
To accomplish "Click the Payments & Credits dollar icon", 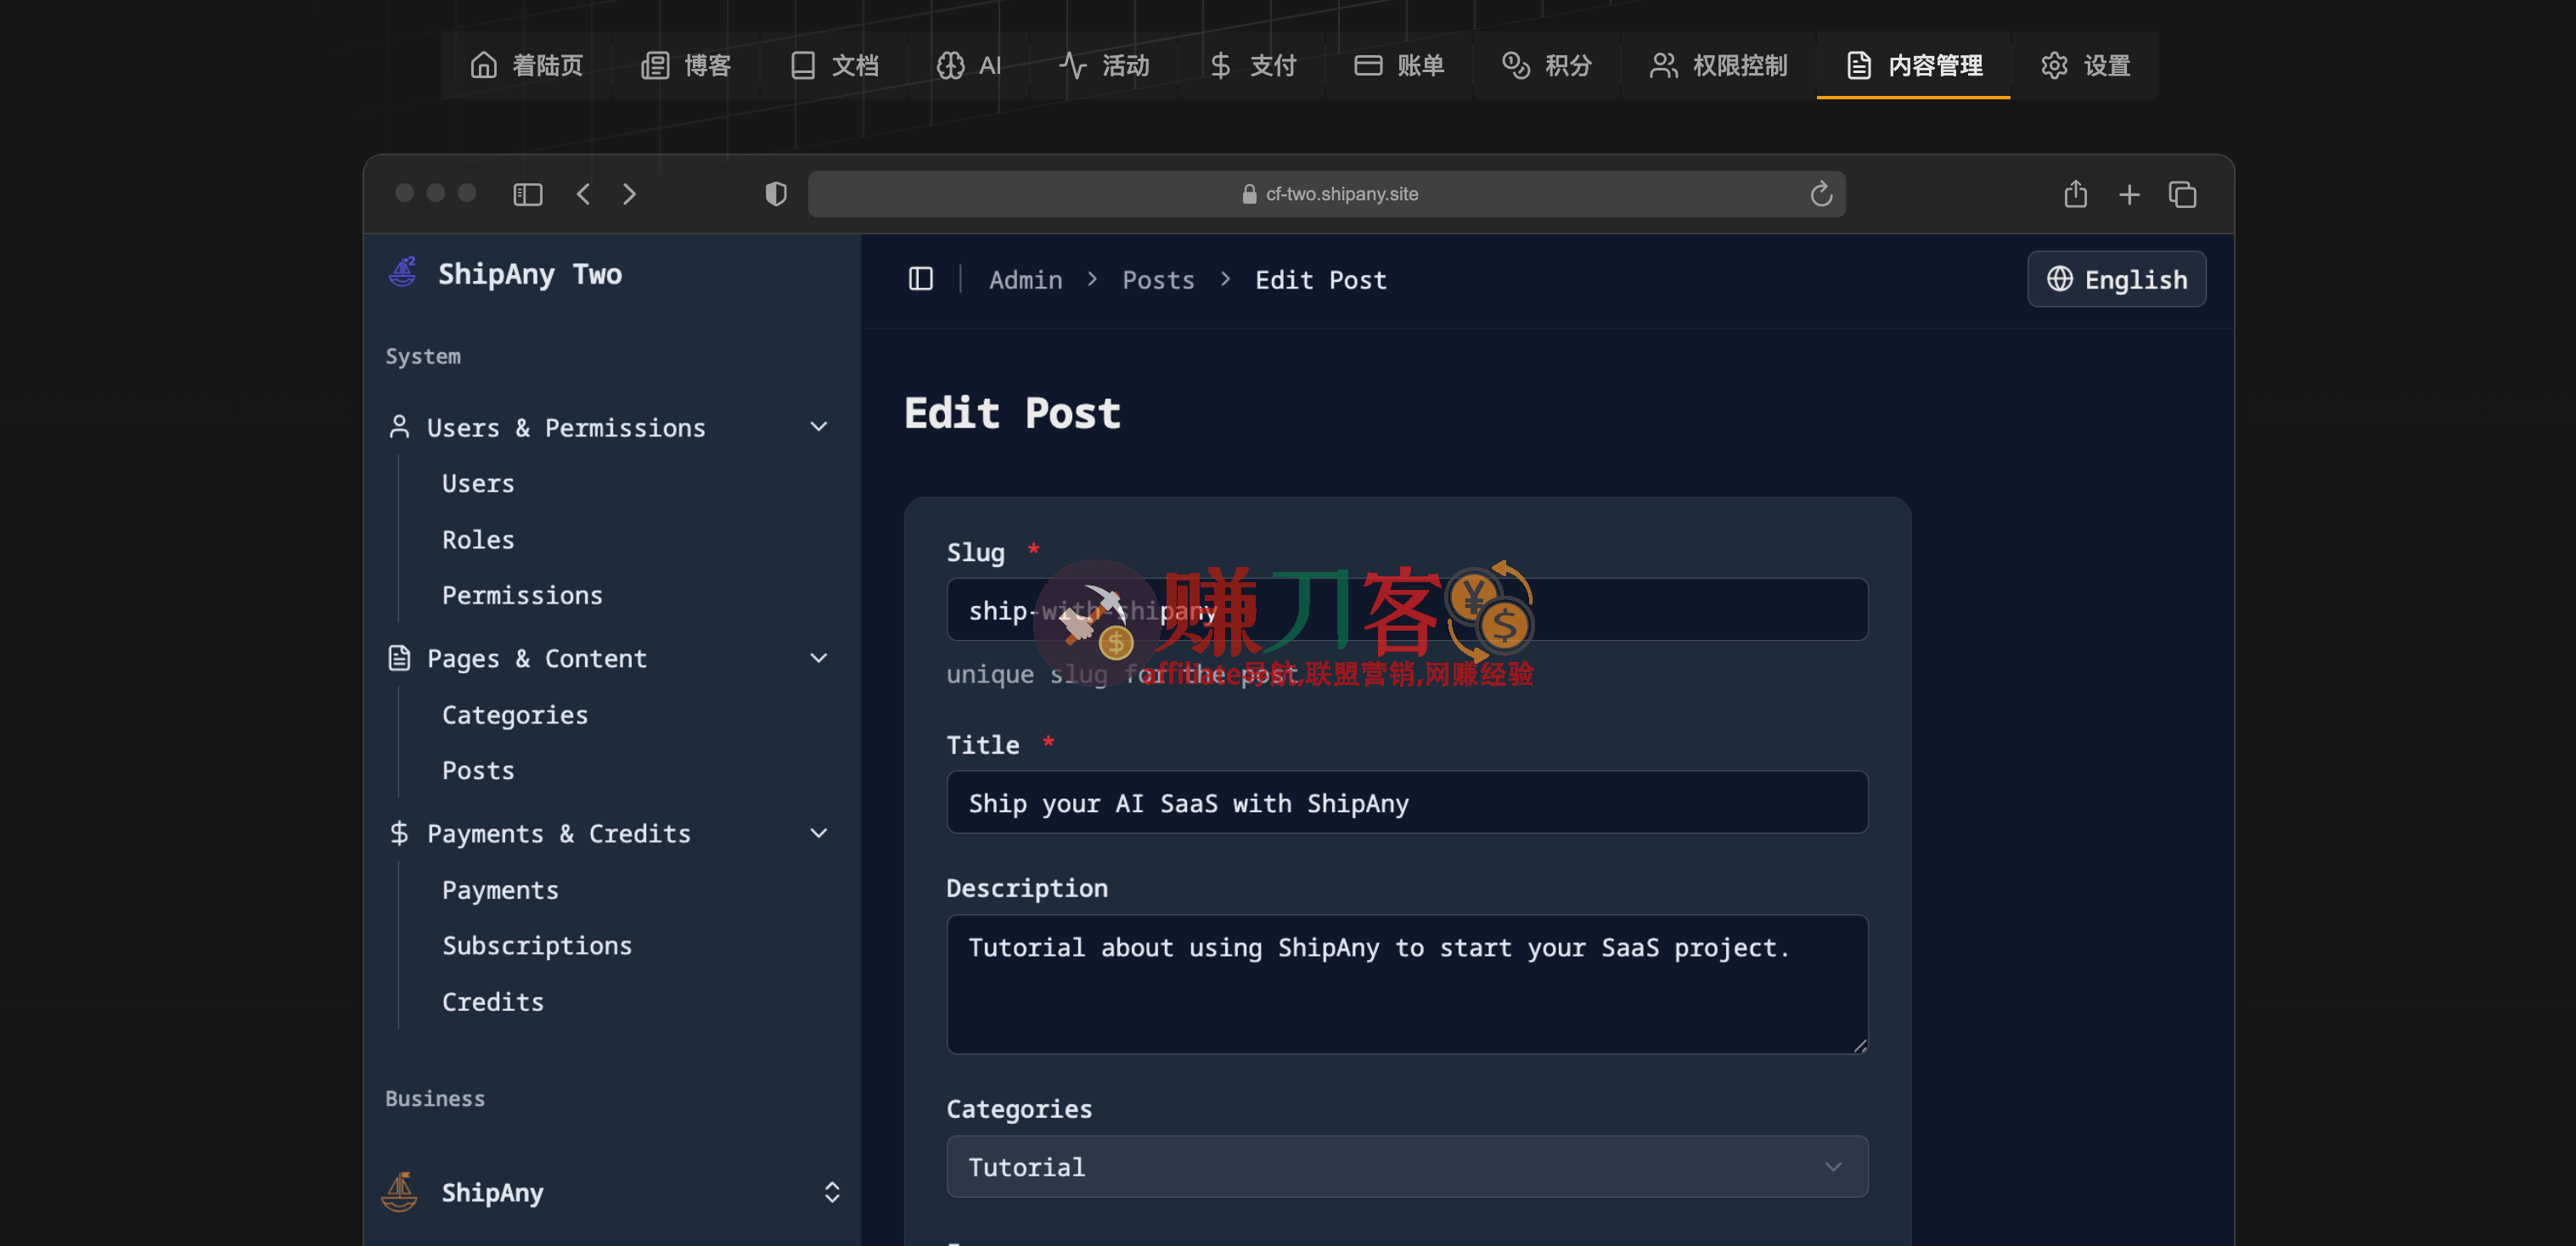I will [399, 833].
